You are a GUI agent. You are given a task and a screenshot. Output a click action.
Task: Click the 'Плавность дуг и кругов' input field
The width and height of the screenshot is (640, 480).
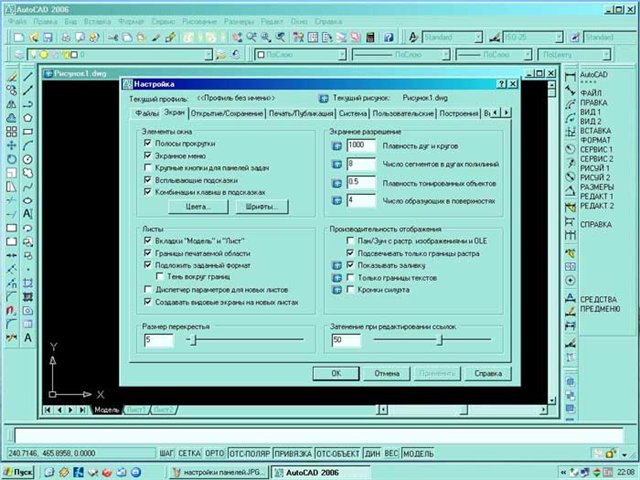click(362, 146)
